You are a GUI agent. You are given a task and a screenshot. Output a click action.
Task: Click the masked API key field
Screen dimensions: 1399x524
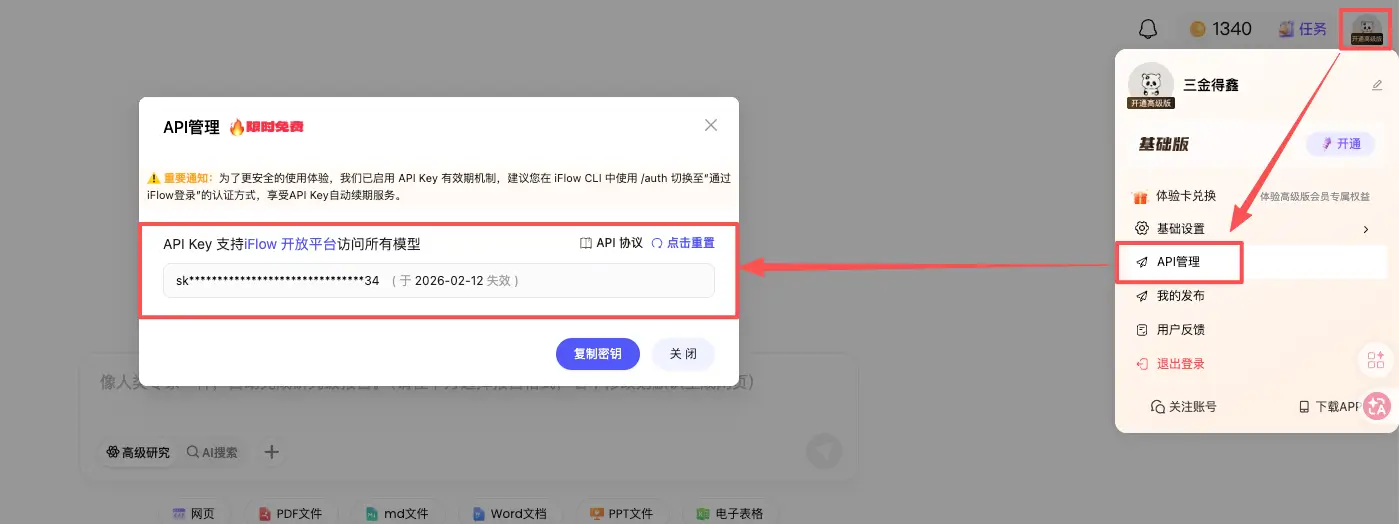click(x=438, y=281)
